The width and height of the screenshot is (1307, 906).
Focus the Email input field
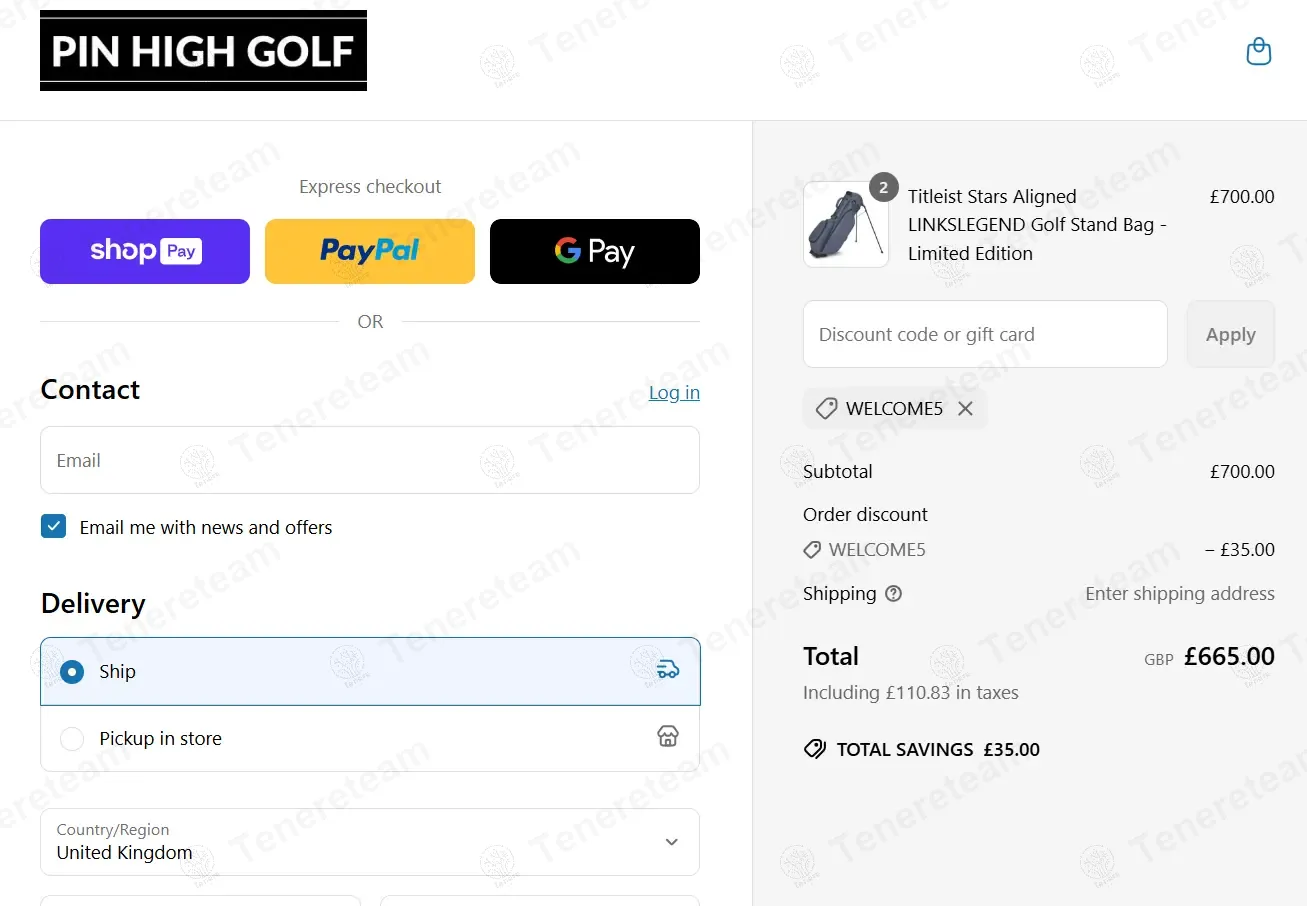click(x=370, y=460)
